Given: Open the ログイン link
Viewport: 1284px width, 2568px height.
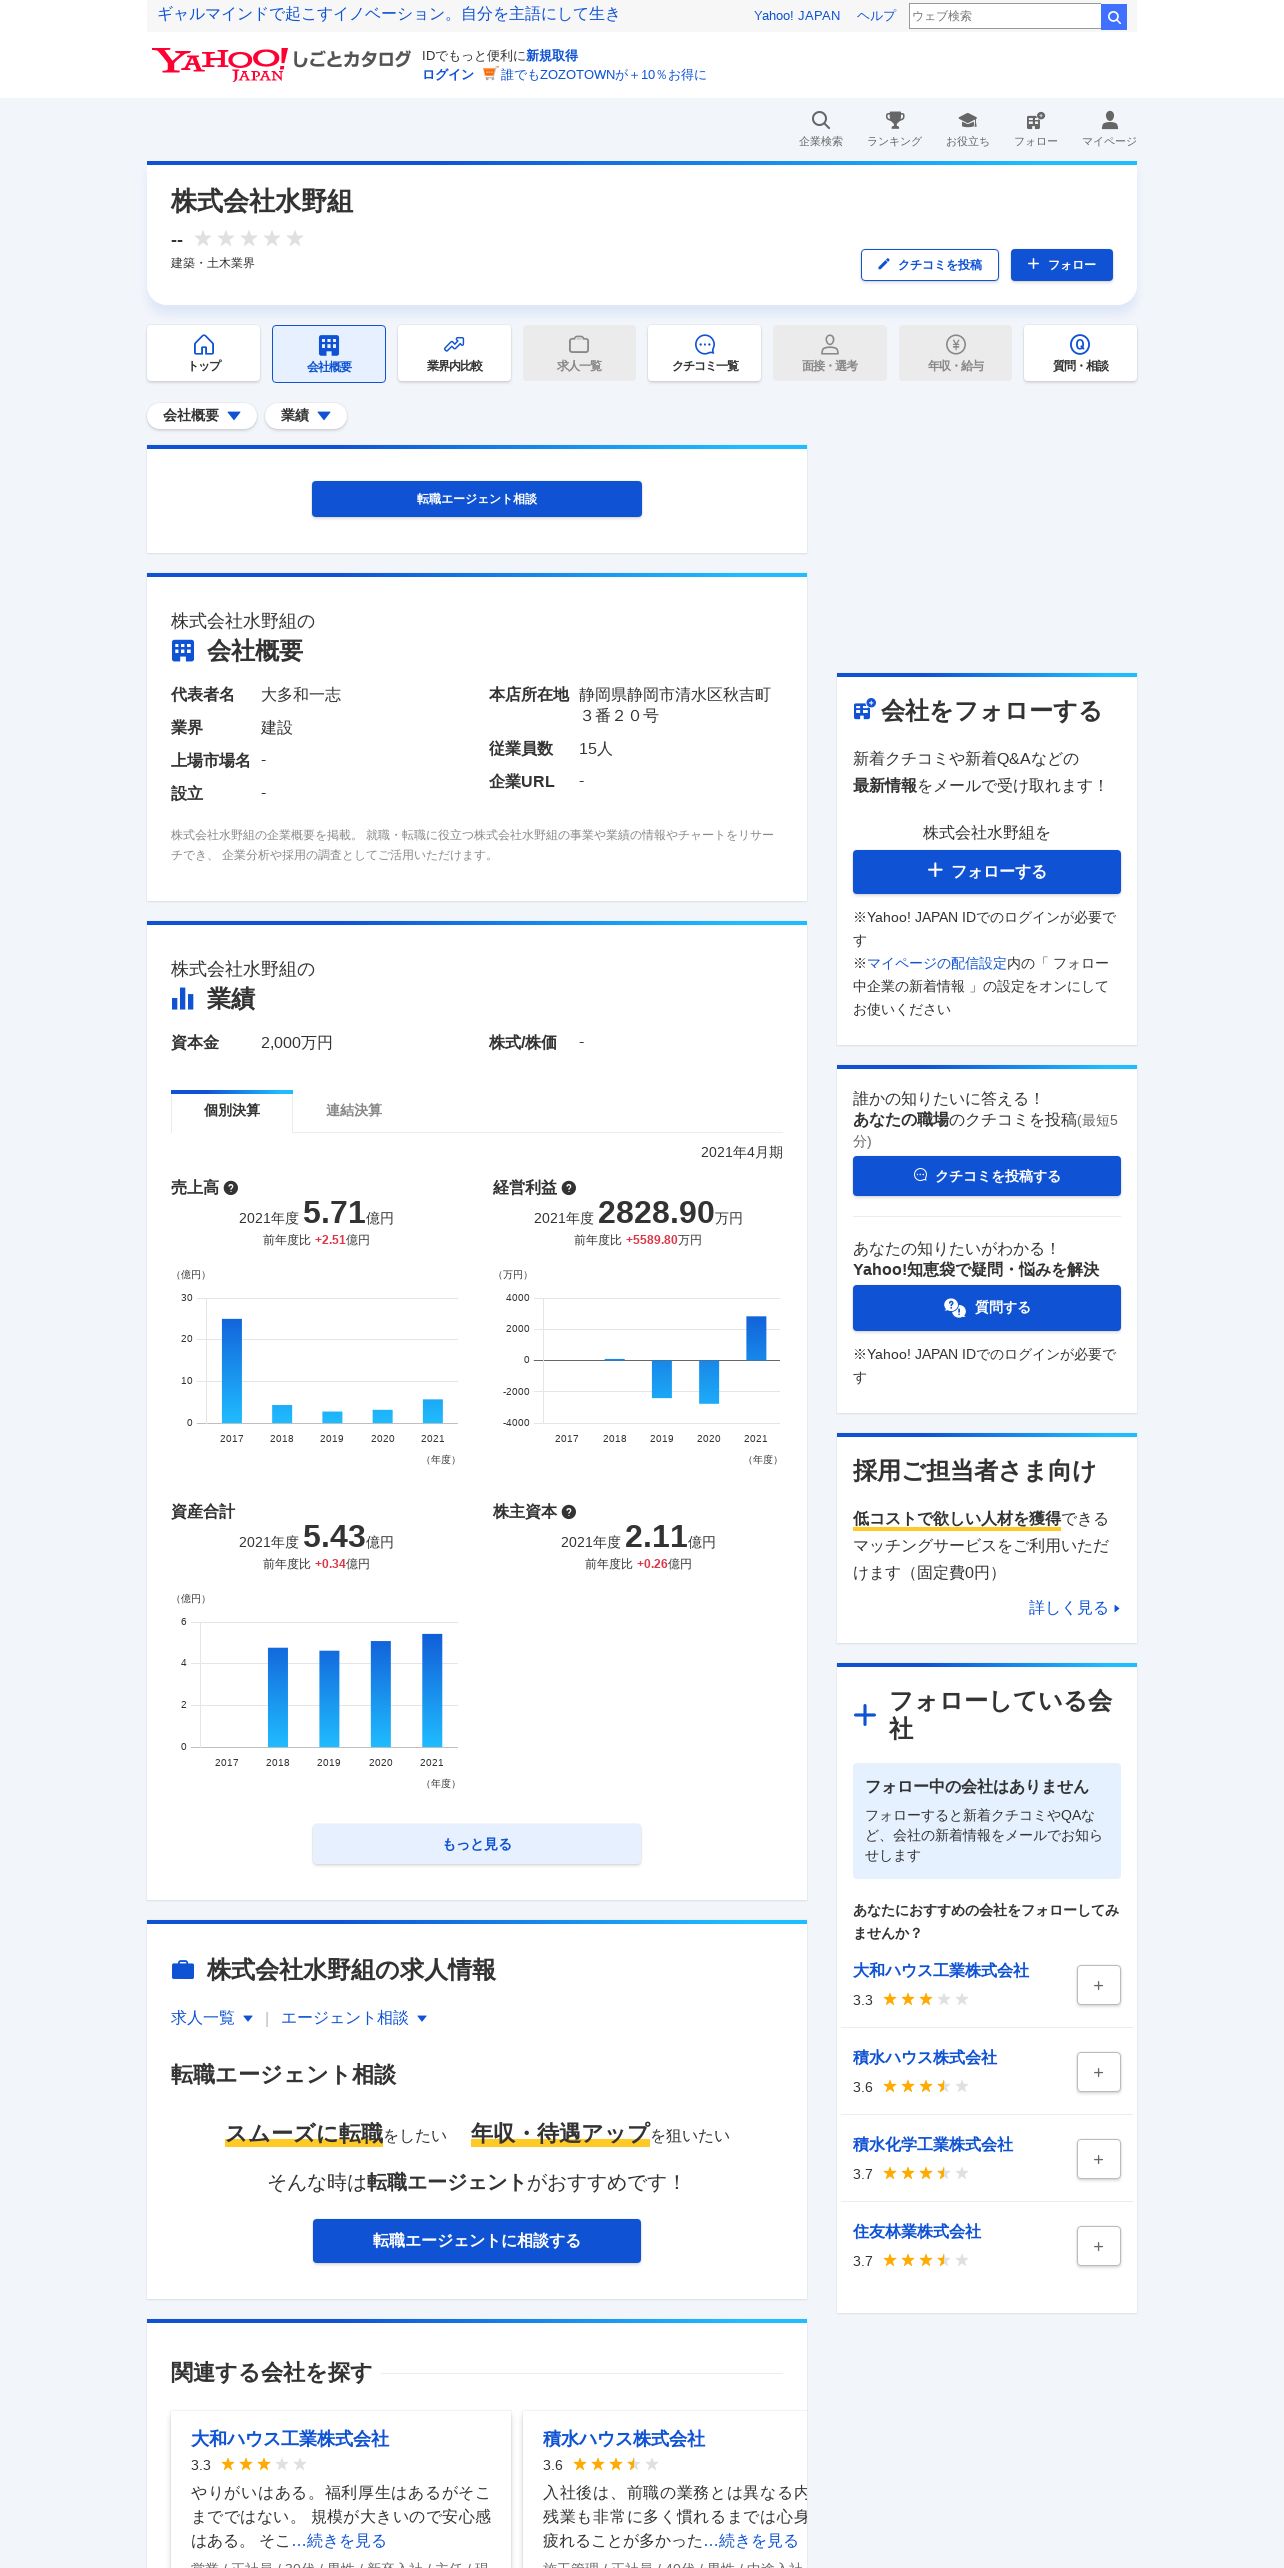Looking at the screenshot, I should coord(448,75).
